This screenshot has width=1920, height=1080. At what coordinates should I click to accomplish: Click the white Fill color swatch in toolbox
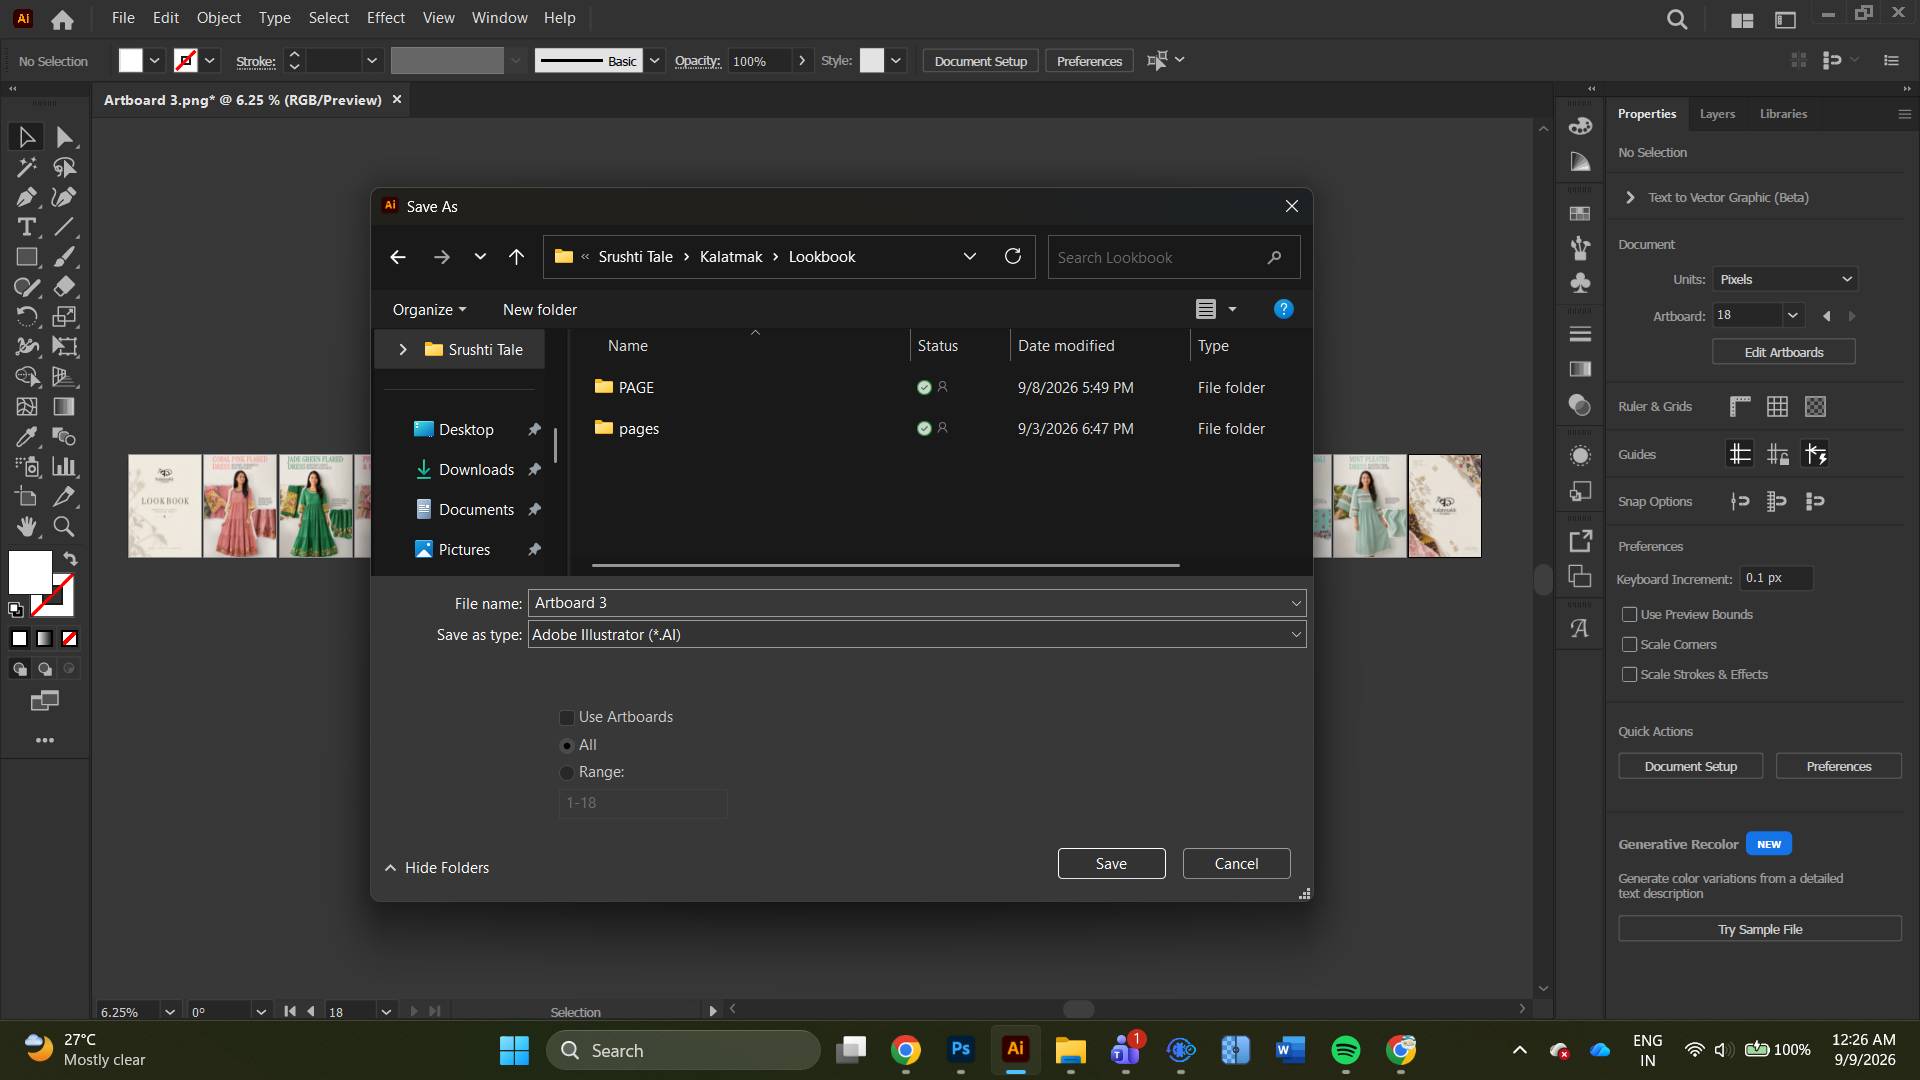(30, 573)
